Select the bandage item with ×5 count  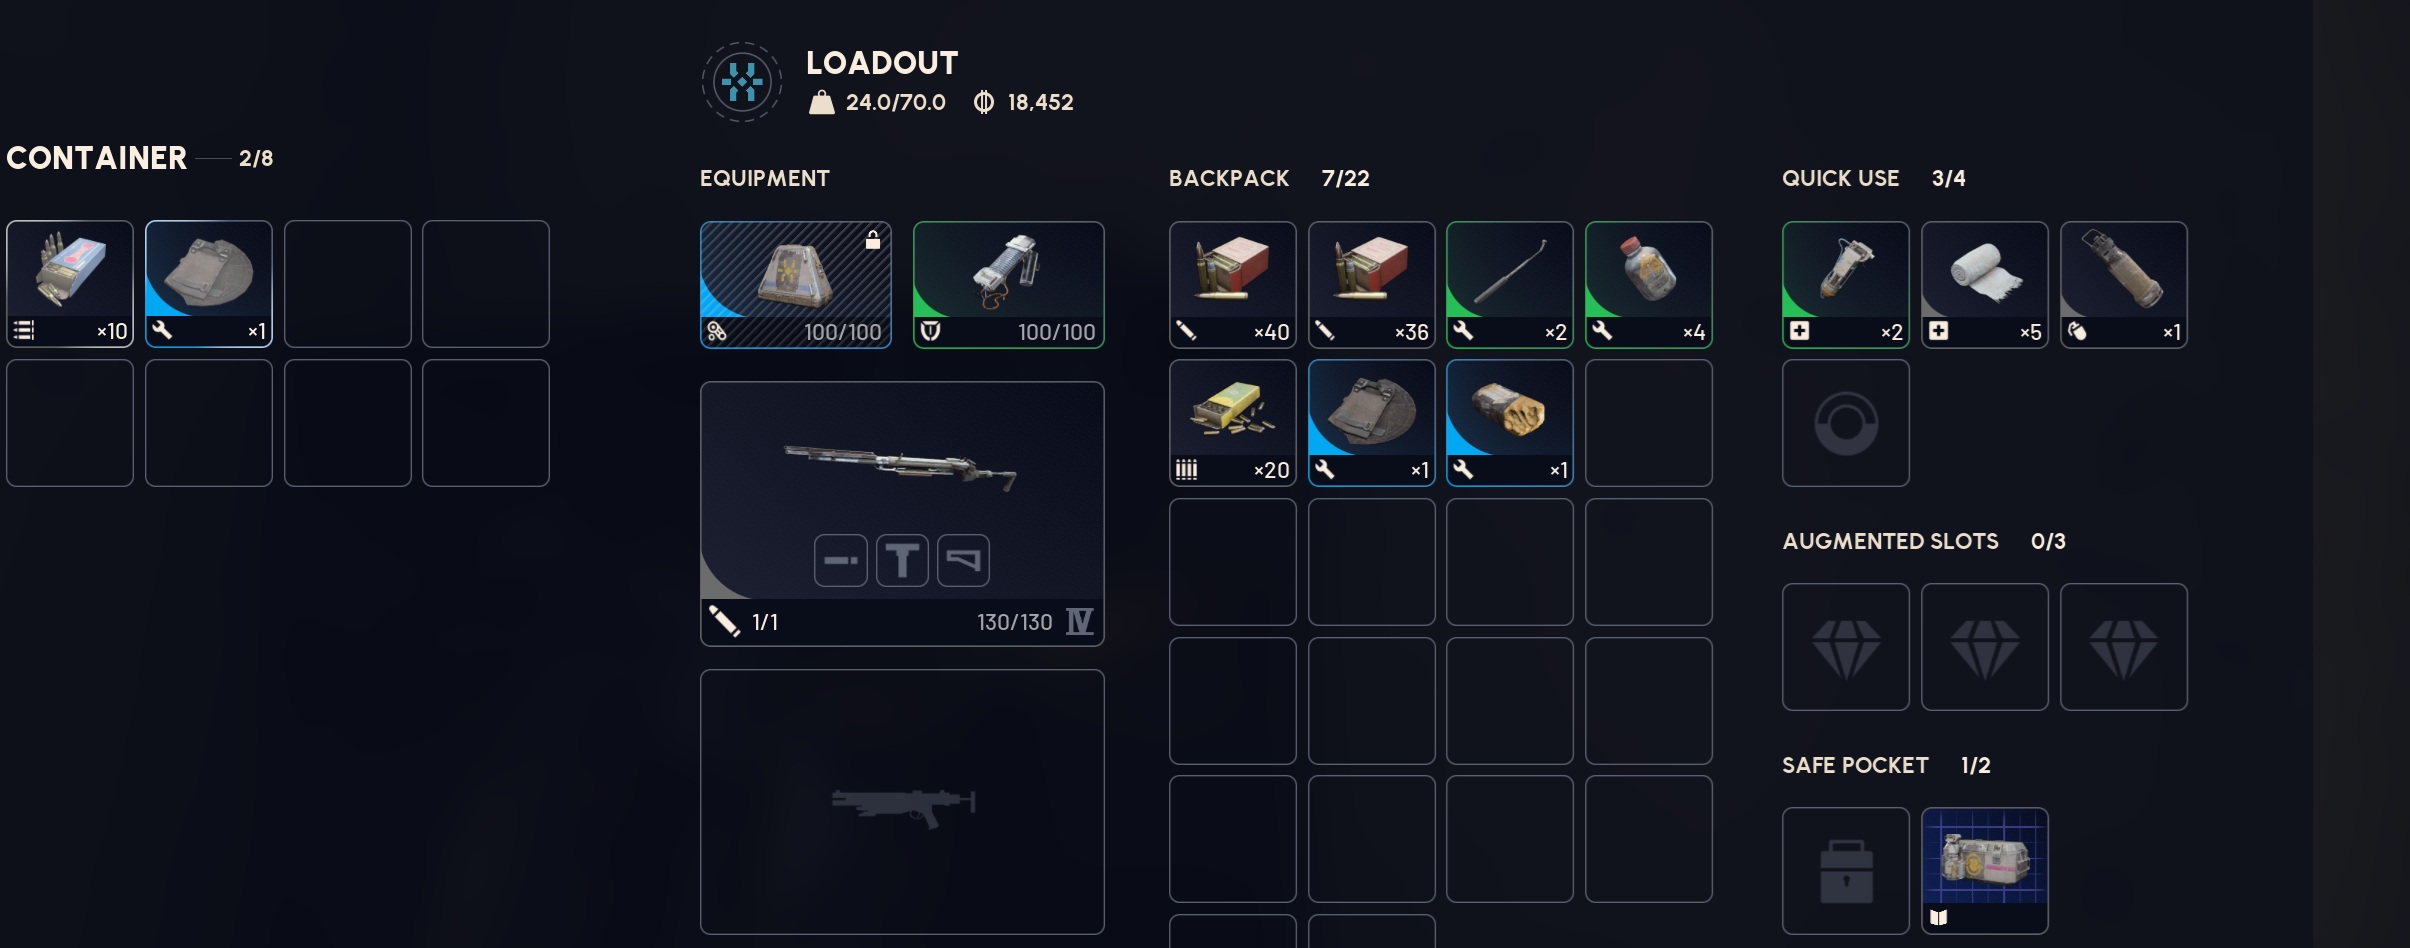(x=1984, y=285)
